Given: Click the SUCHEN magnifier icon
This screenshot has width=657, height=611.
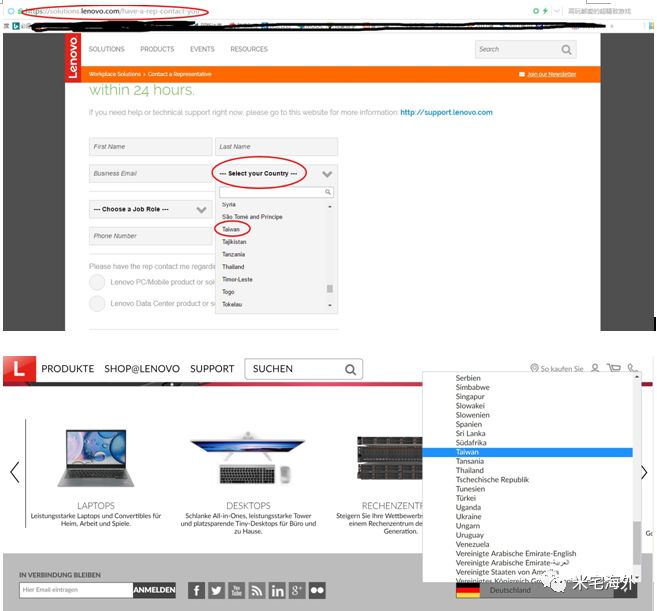Looking at the screenshot, I should click(x=350, y=369).
